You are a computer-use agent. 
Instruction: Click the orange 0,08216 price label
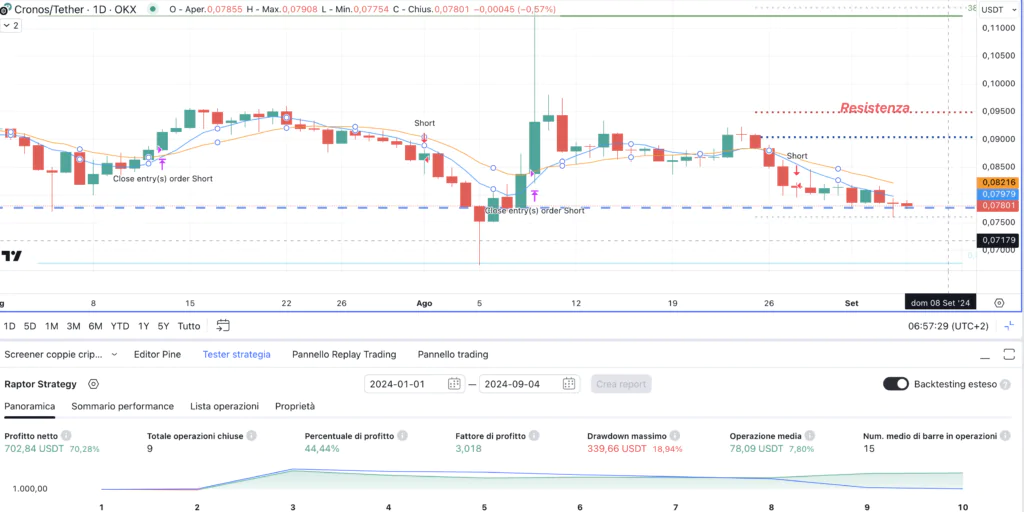997,183
